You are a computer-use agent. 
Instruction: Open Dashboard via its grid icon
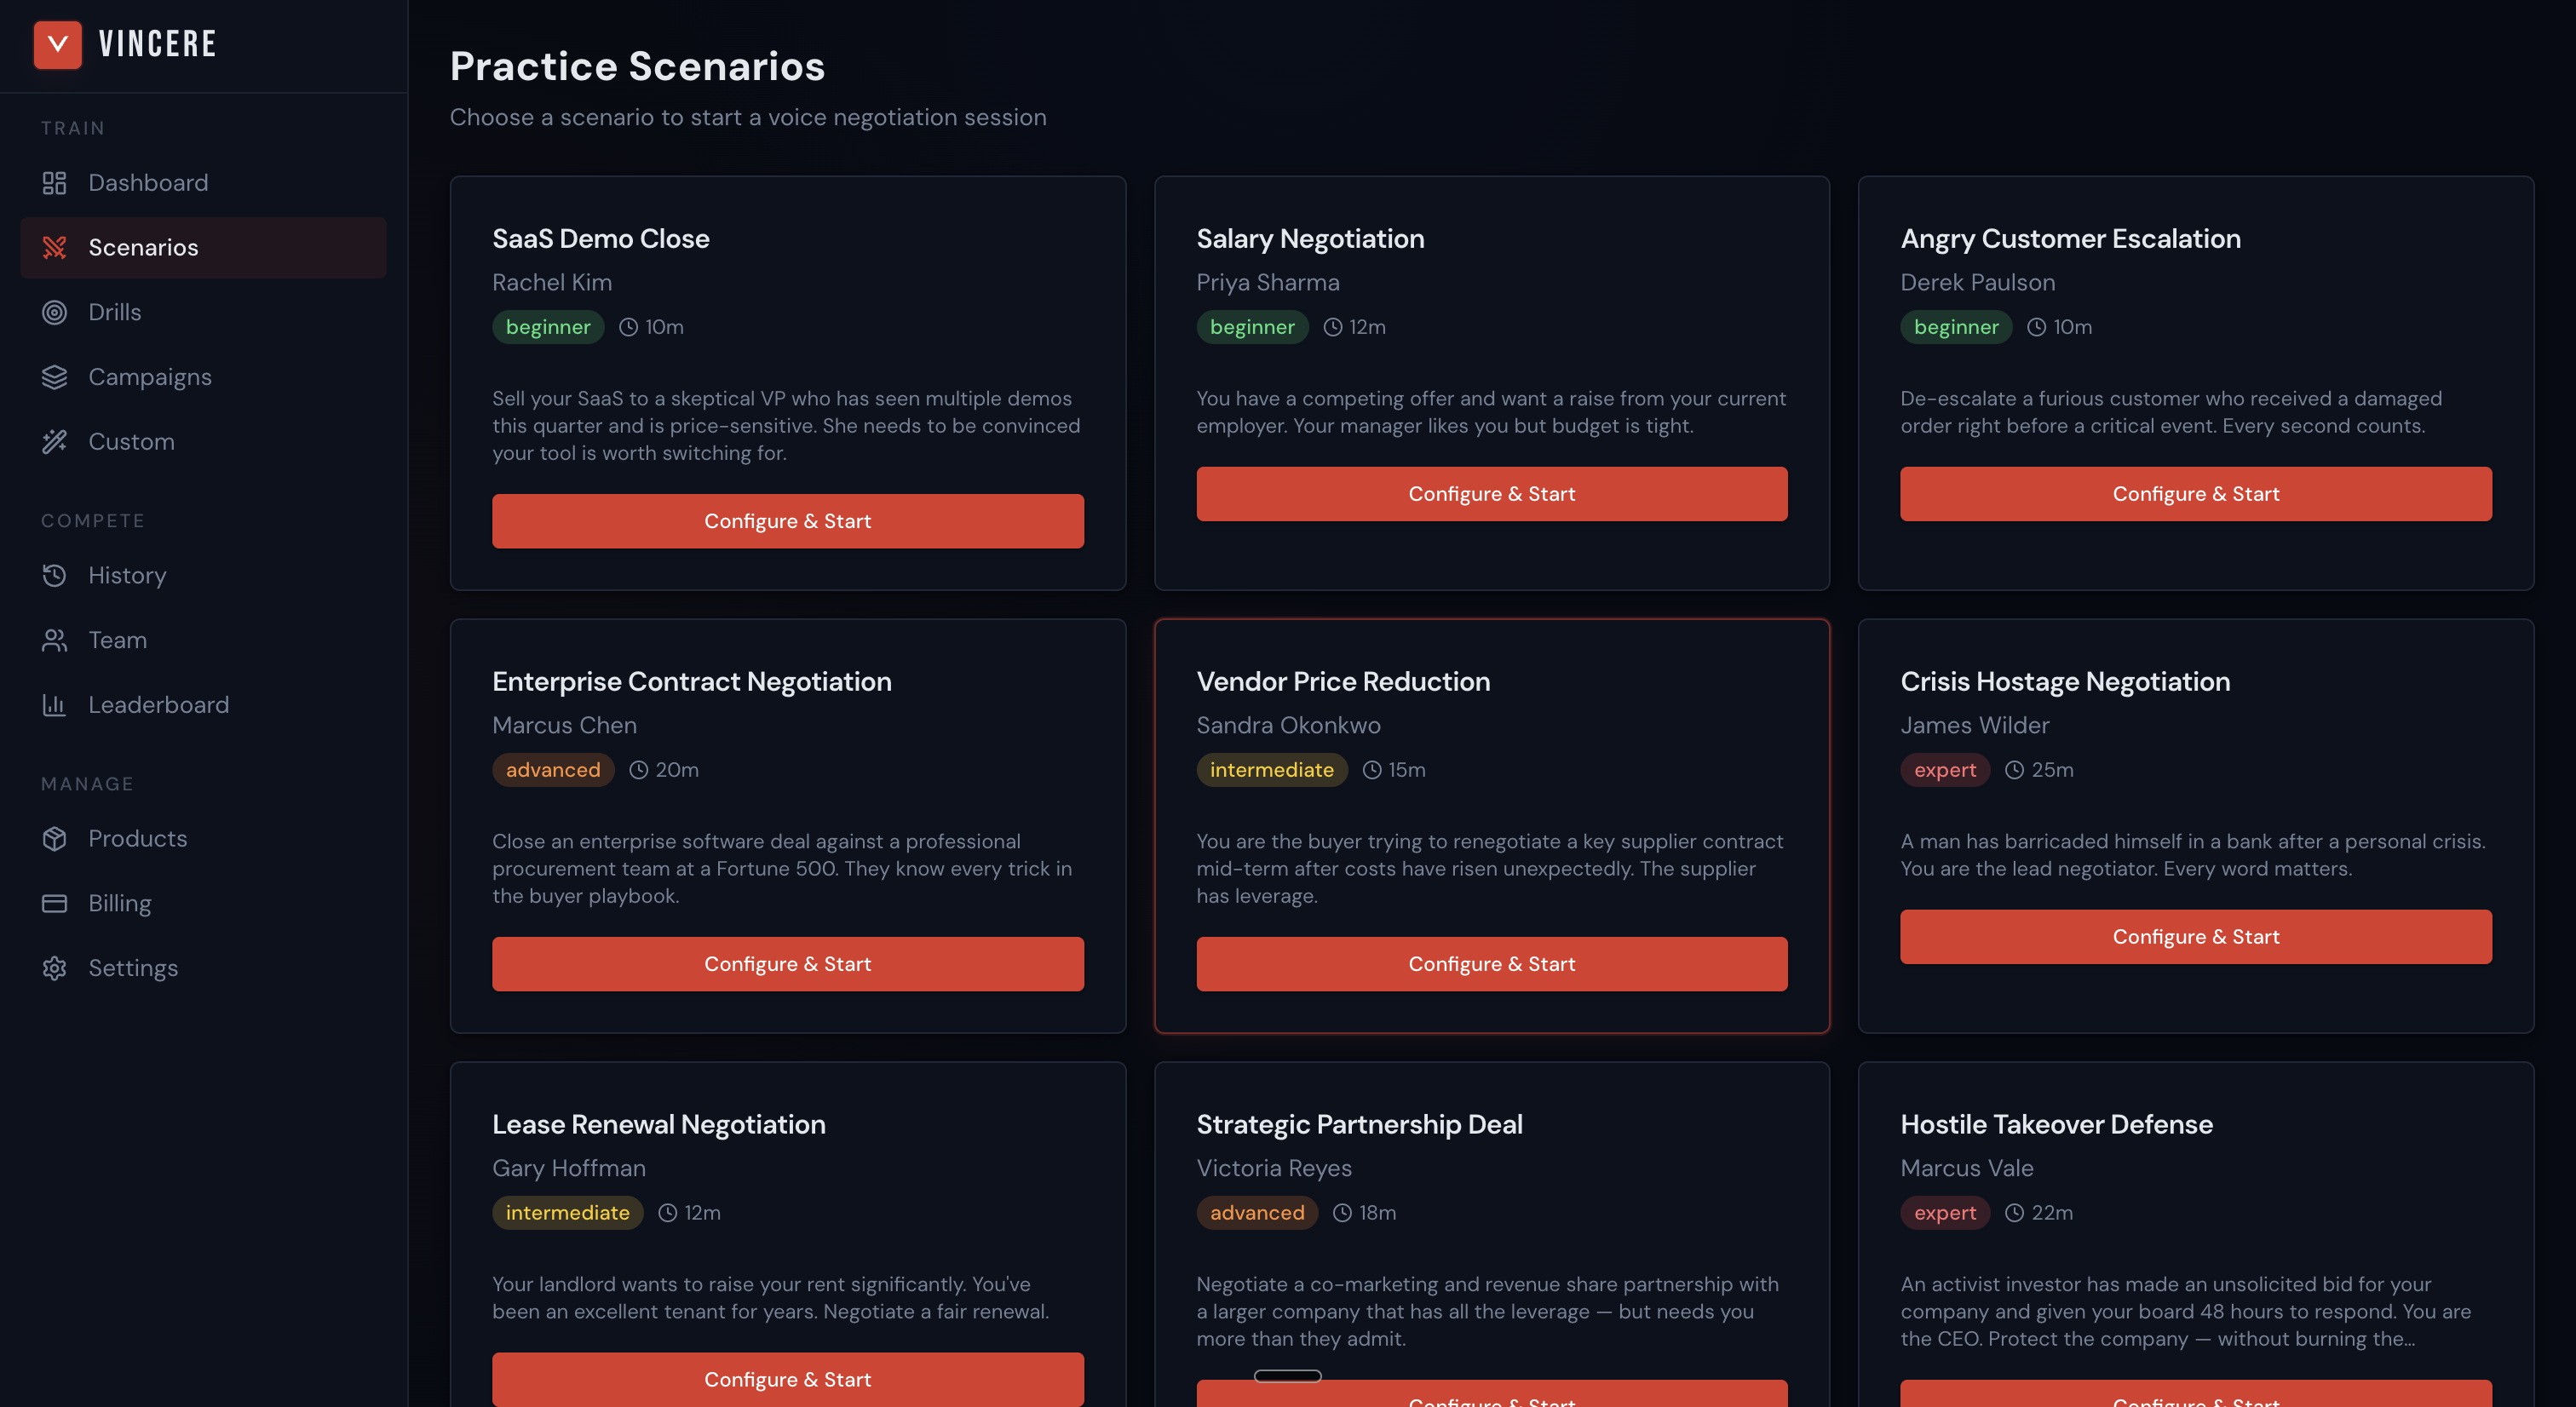pos(54,183)
